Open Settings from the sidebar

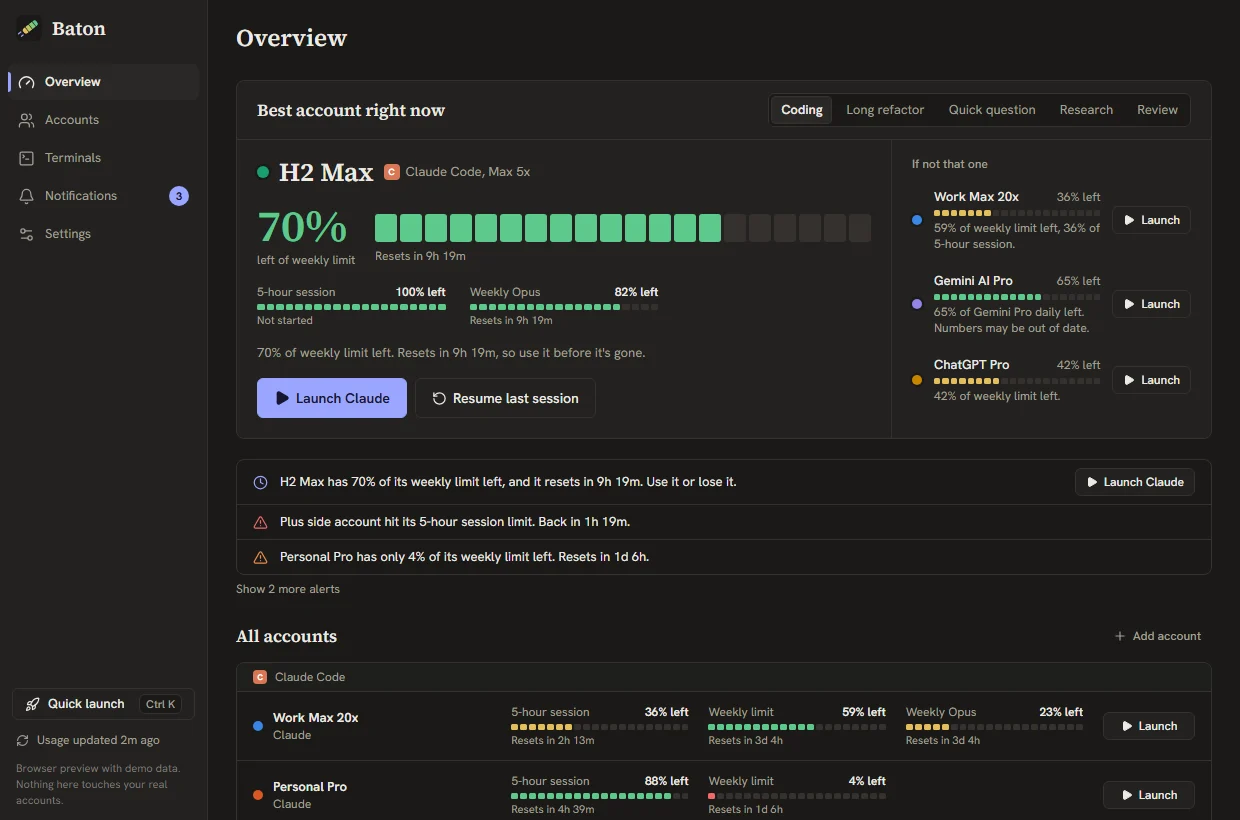[104, 234]
